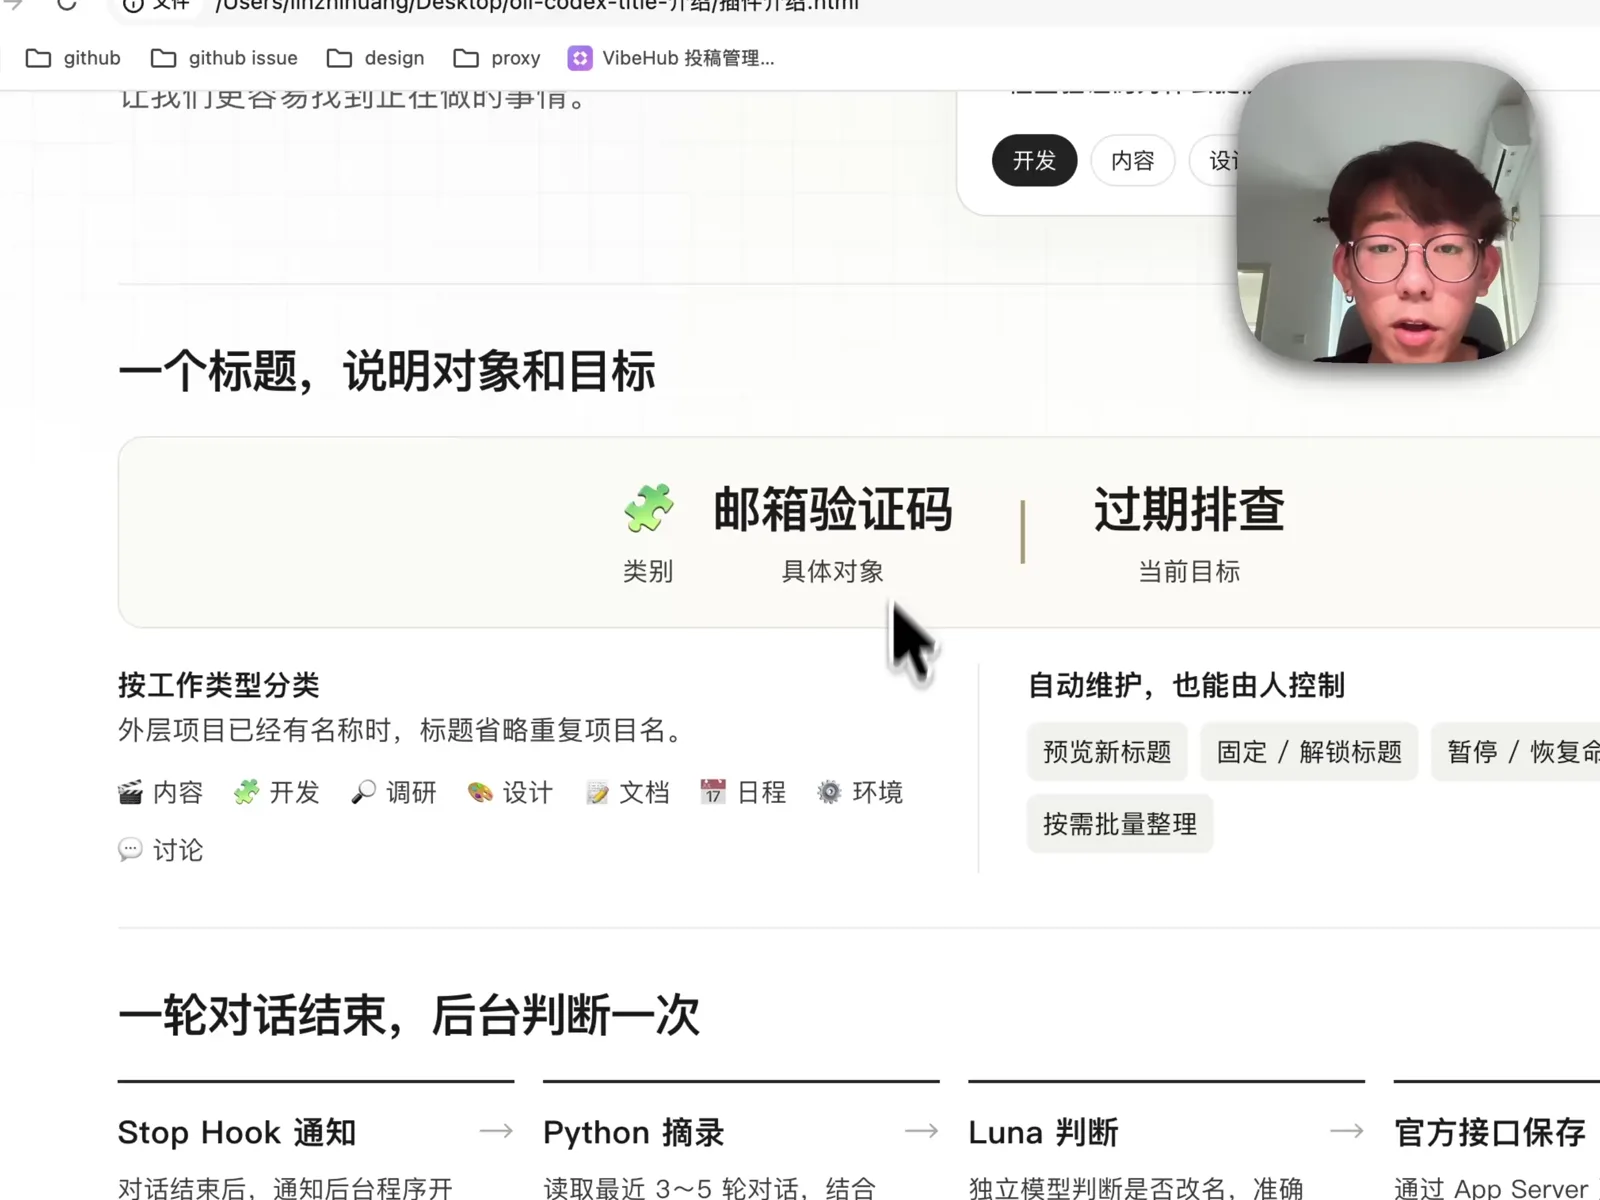This screenshot has width=1600, height=1200.
Task: Switch to the 开发 pill tab
Action: tap(1034, 160)
